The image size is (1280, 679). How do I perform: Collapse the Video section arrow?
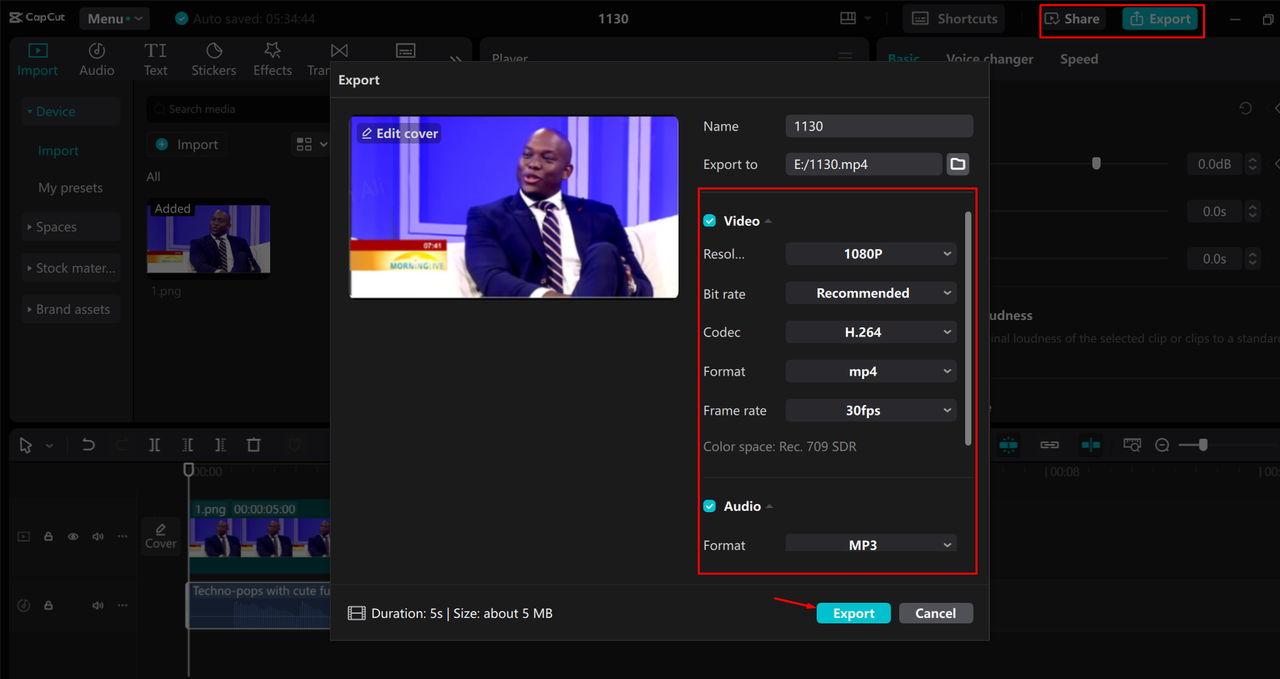click(x=769, y=221)
